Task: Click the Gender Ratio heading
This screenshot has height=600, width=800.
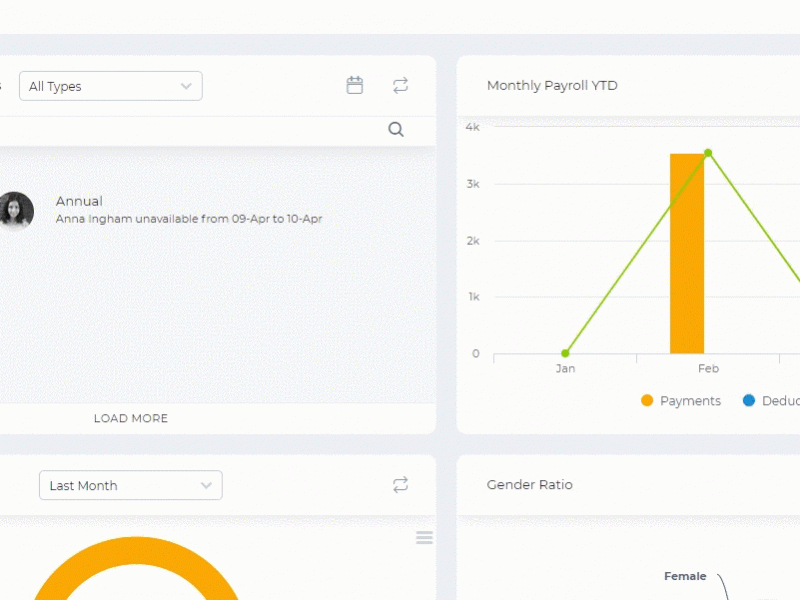Action: [x=530, y=485]
